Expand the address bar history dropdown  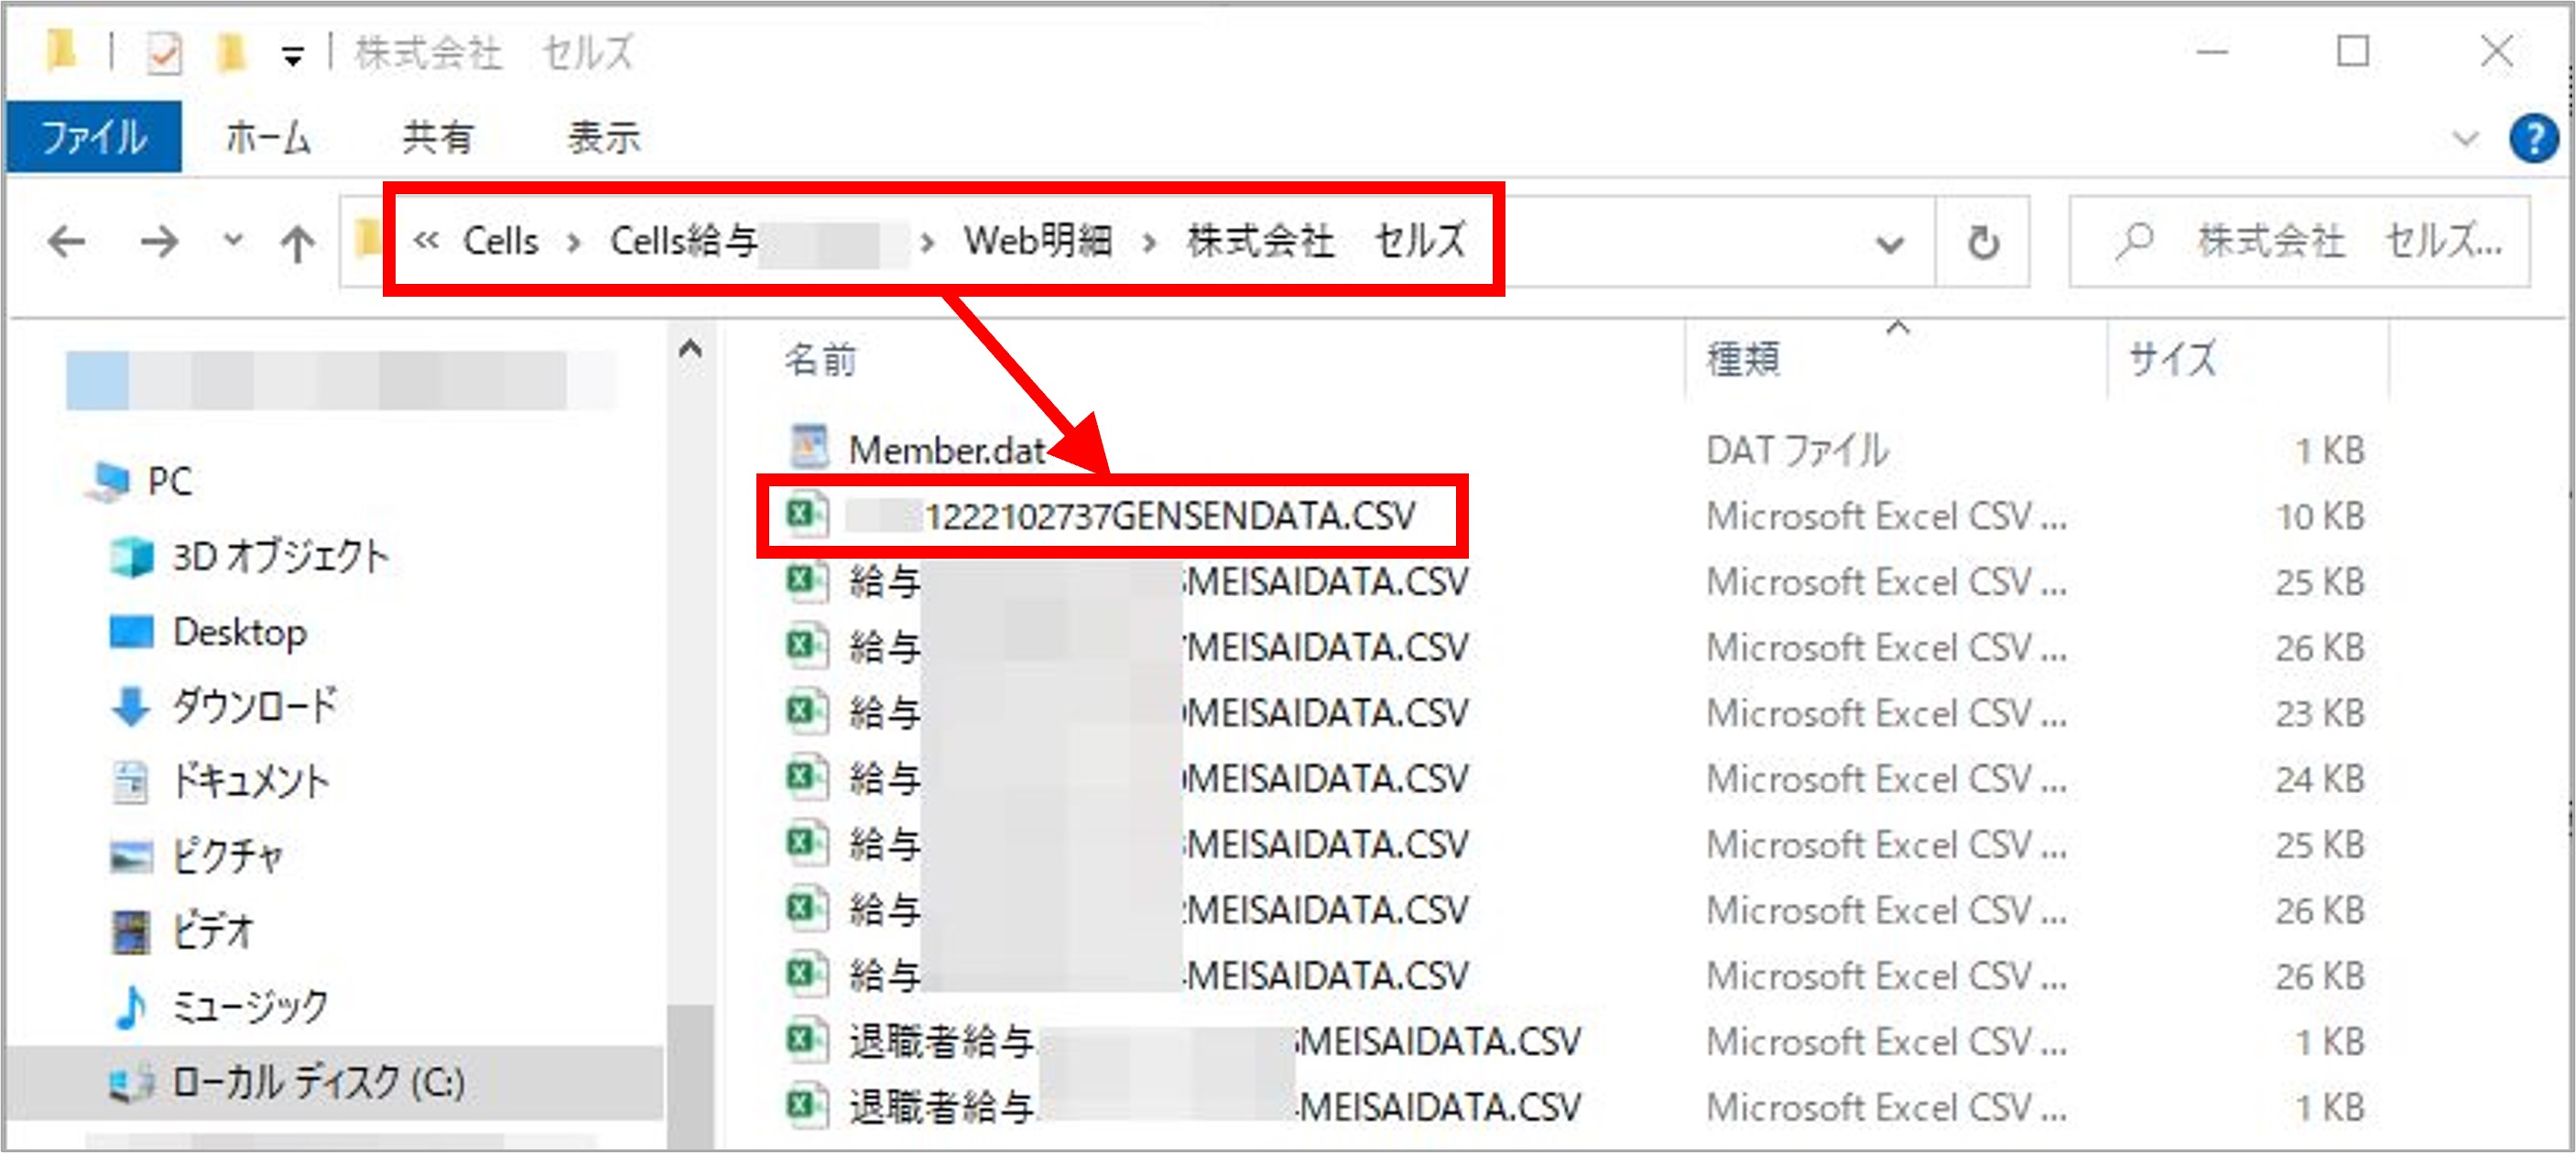click(1889, 243)
